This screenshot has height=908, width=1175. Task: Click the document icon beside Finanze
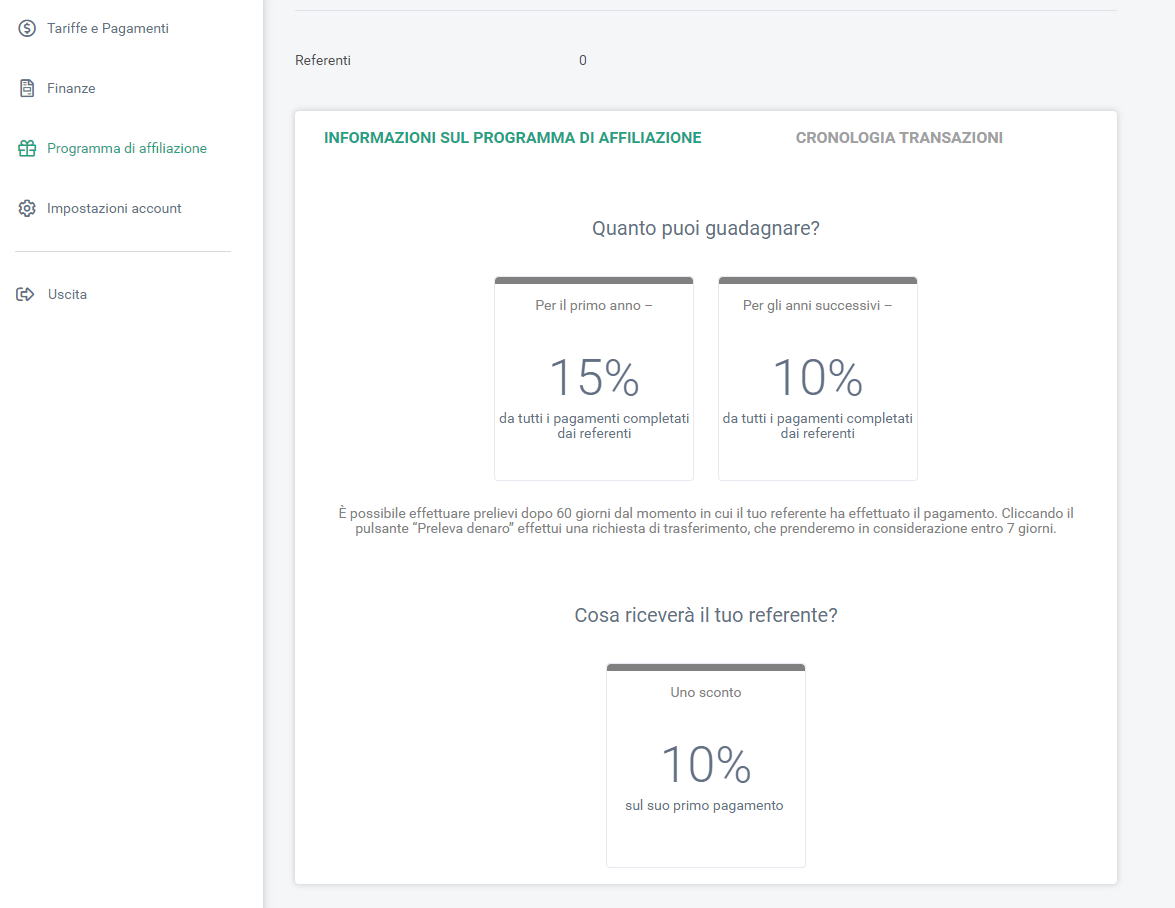pos(27,88)
